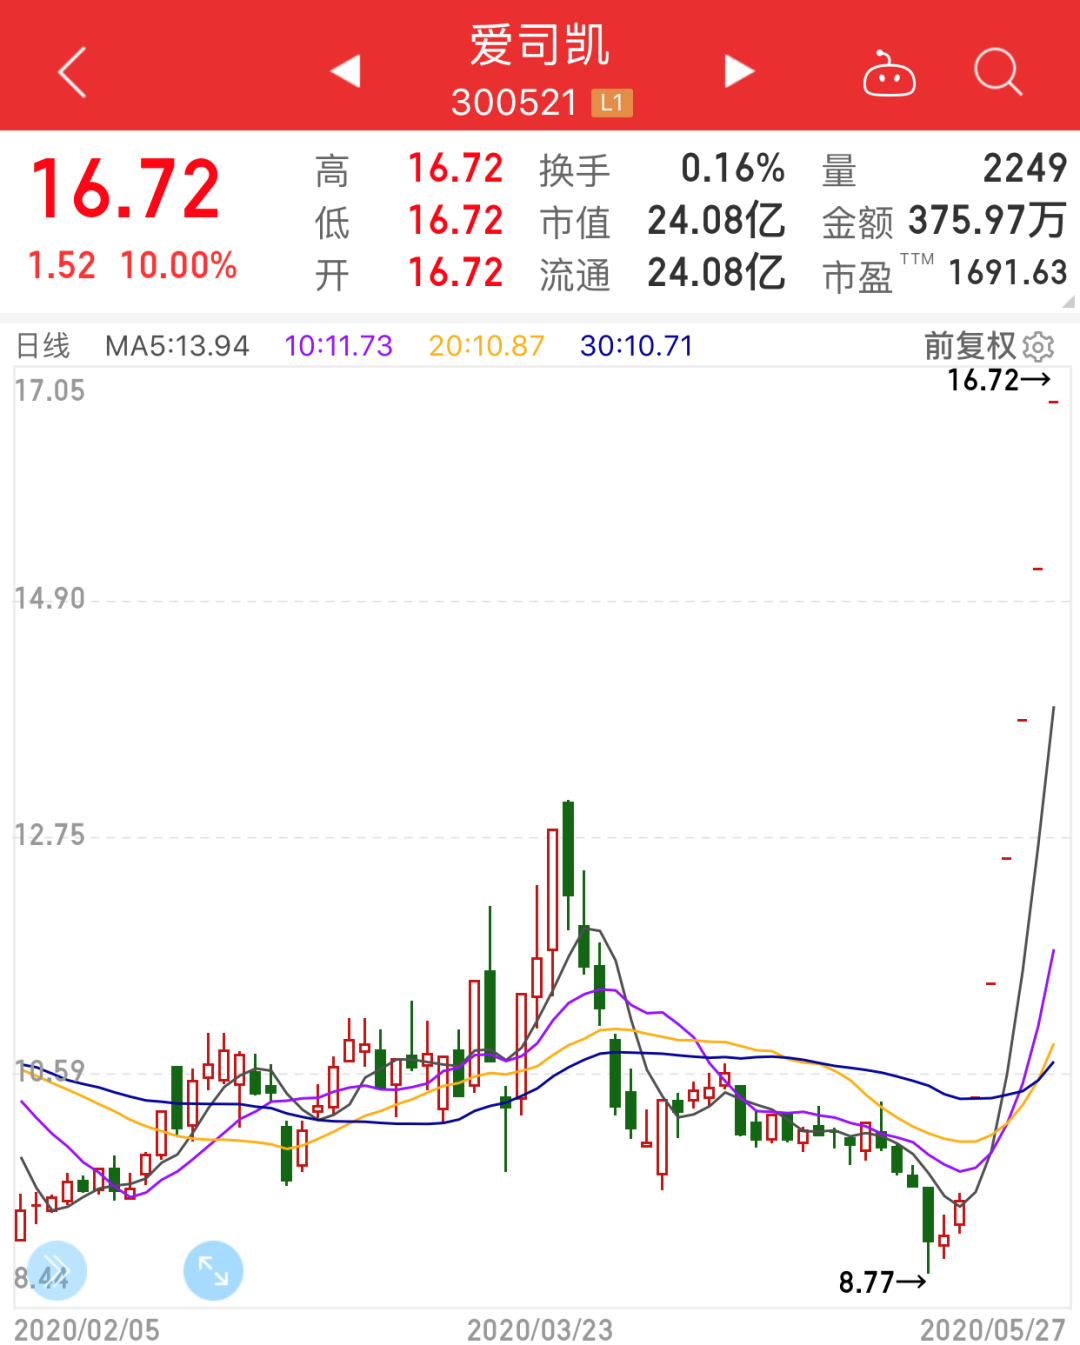Tap the orange 20:10.87 moving average
This screenshot has width=1080, height=1345.
click(x=487, y=346)
